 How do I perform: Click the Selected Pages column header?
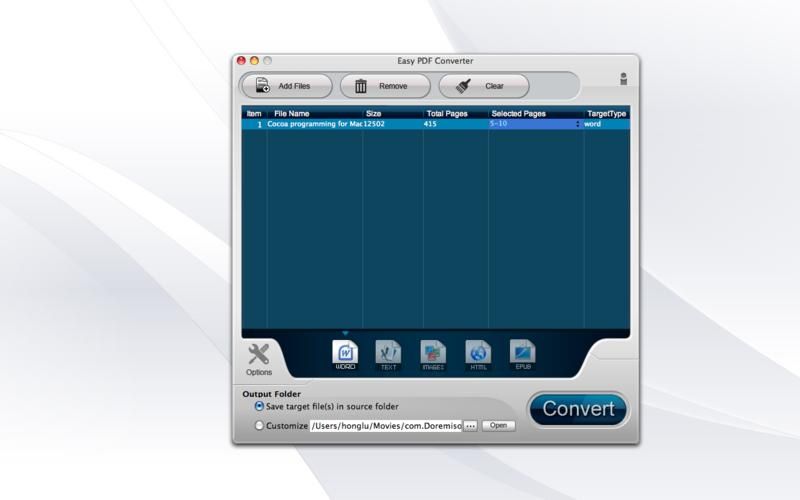pos(536,114)
